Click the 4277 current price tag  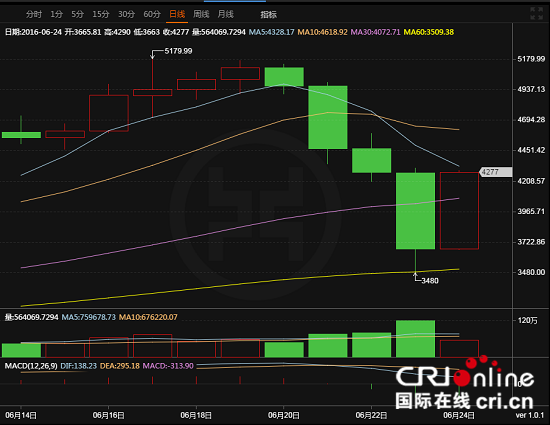tap(496, 172)
